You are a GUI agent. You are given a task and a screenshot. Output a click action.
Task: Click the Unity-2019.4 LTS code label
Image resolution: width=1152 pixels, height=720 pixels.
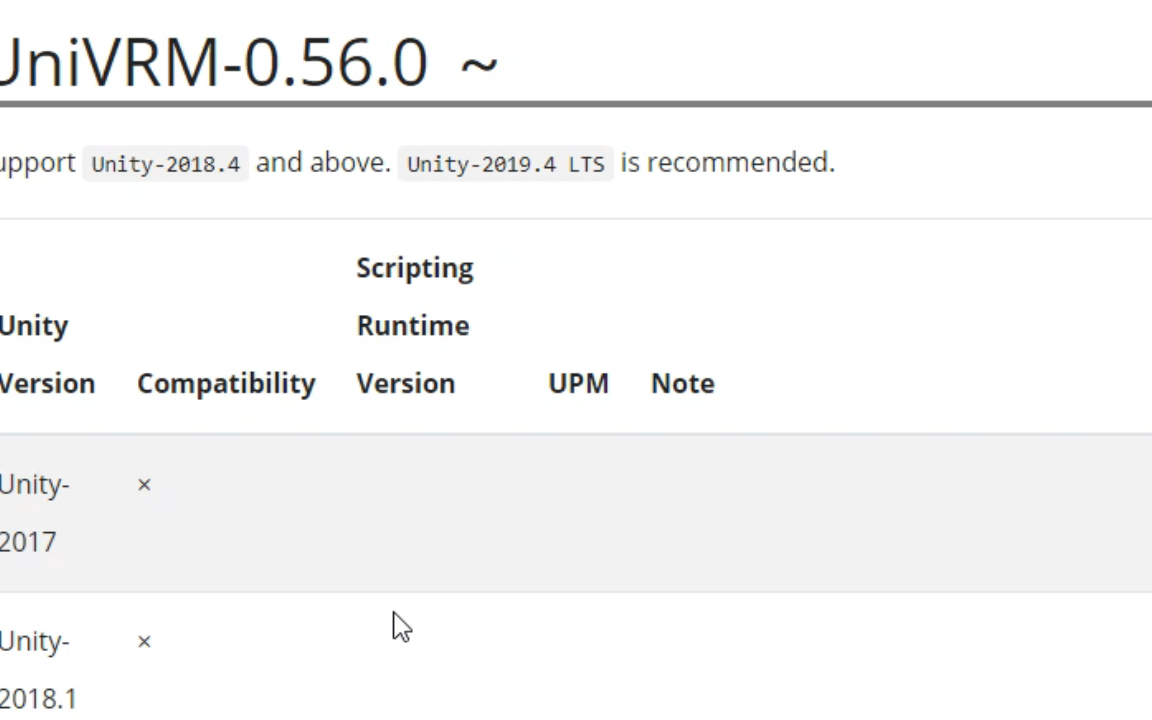tap(505, 164)
